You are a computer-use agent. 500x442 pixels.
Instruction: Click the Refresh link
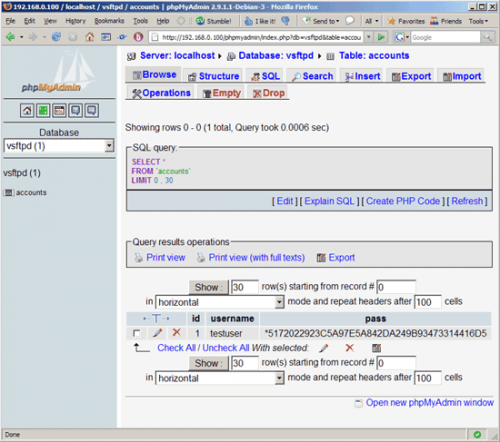point(467,201)
